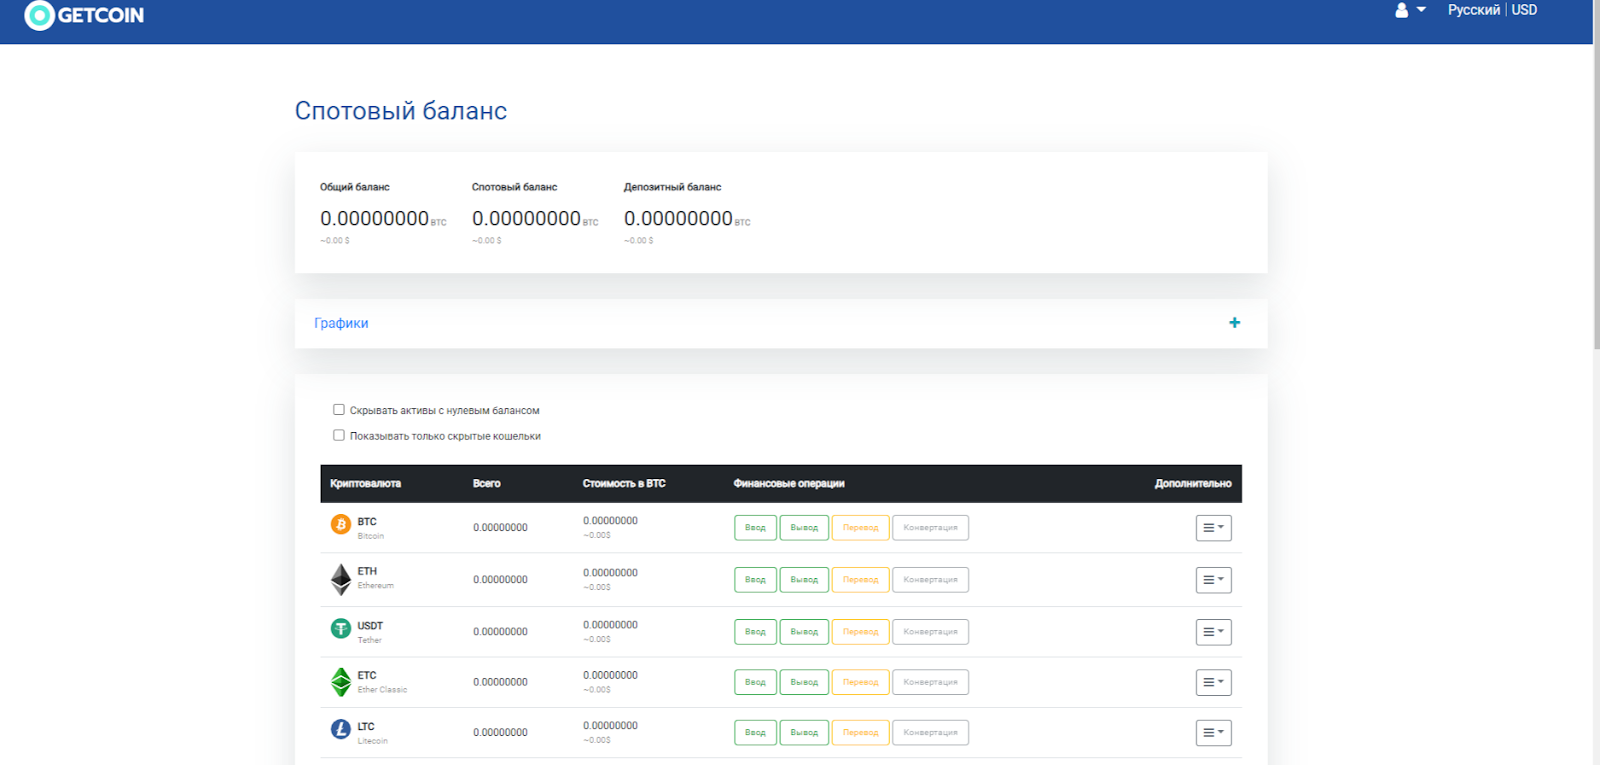This screenshot has width=1600, height=765.
Task: Click Конвертация button in BTC row
Action: pyautogui.click(x=930, y=528)
